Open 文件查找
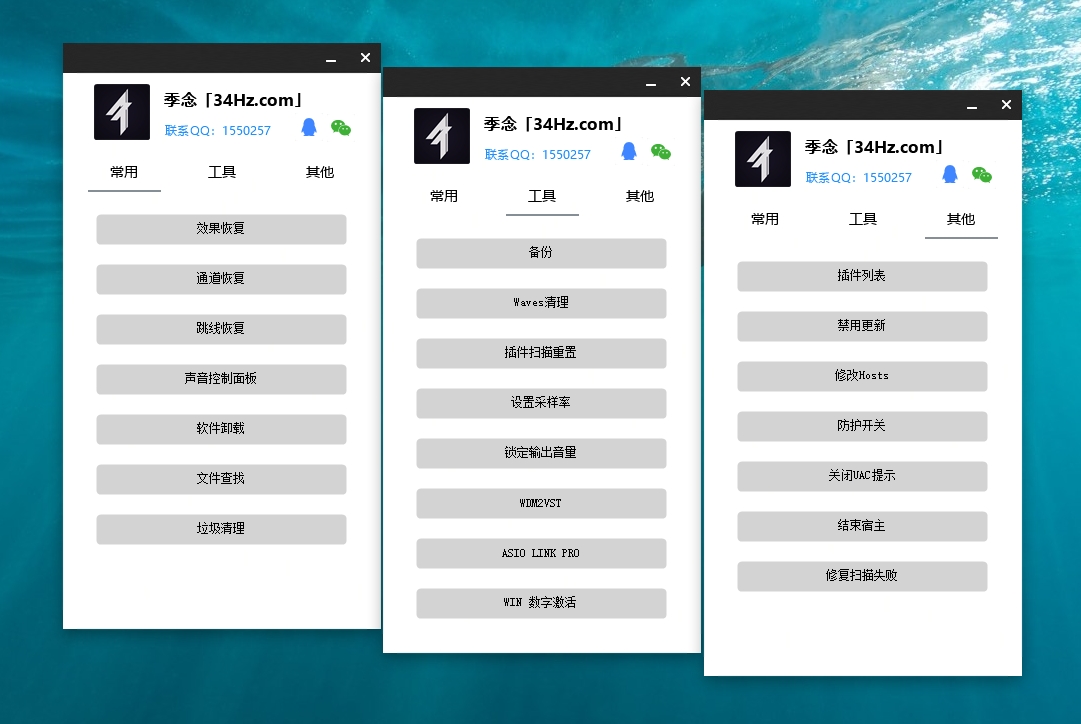 coord(221,479)
